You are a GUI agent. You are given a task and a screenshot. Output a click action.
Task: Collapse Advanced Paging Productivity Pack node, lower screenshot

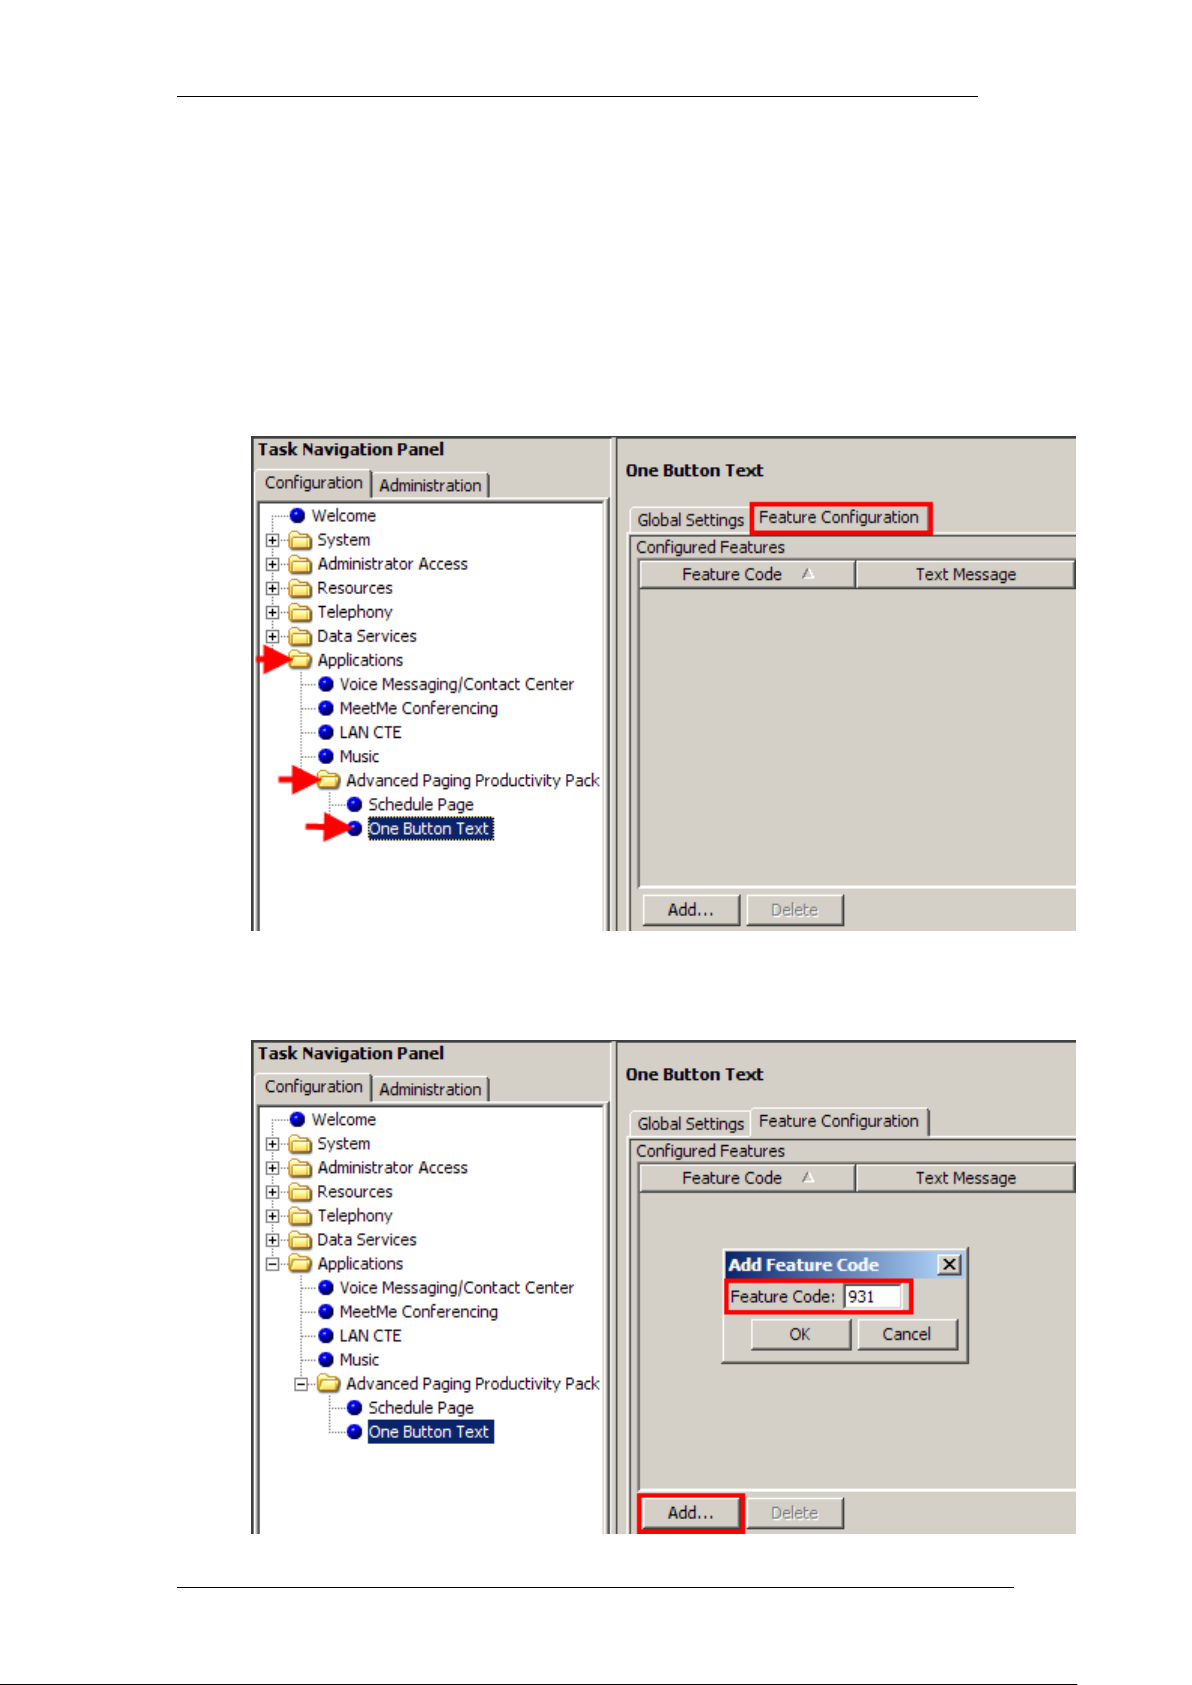301,1384
